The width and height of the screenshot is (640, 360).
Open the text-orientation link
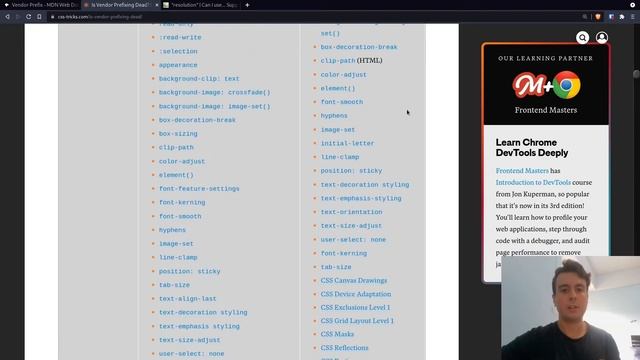point(351,212)
